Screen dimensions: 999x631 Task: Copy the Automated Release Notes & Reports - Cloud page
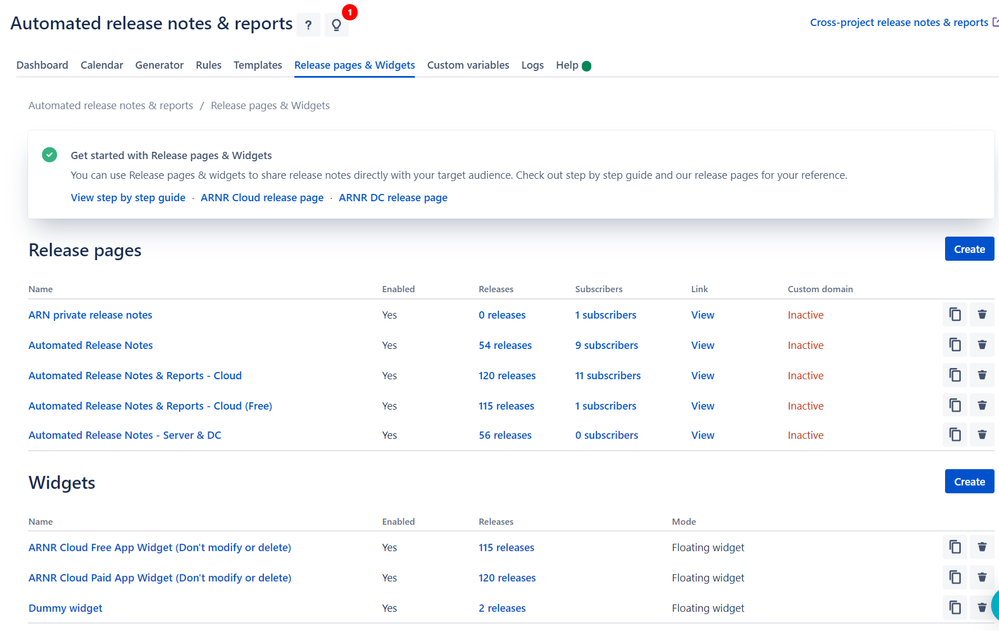(955, 374)
